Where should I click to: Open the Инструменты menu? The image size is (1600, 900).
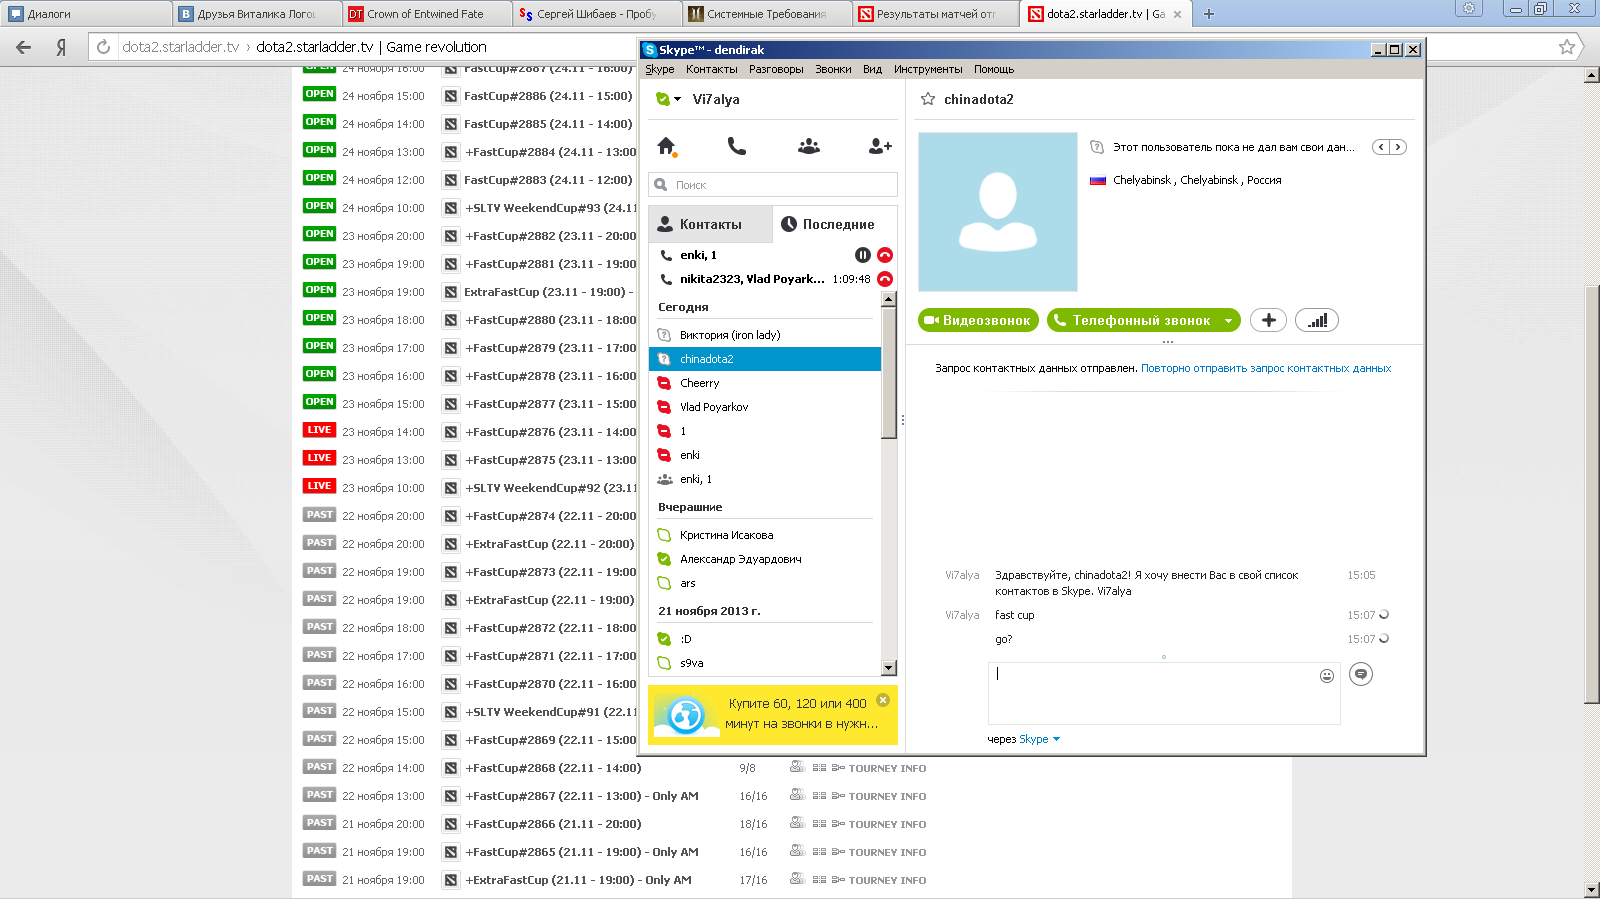tap(928, 69)
